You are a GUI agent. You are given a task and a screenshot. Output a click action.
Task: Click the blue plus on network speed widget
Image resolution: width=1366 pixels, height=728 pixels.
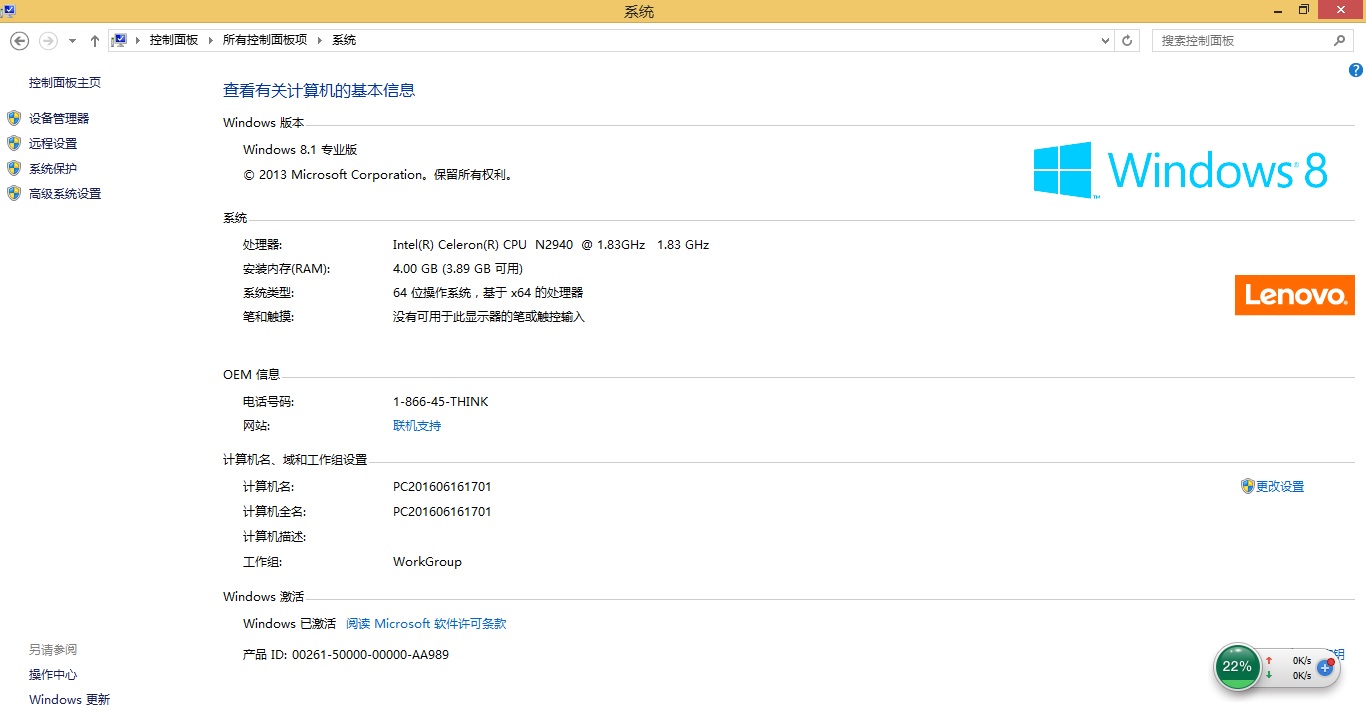point(1325,667)
